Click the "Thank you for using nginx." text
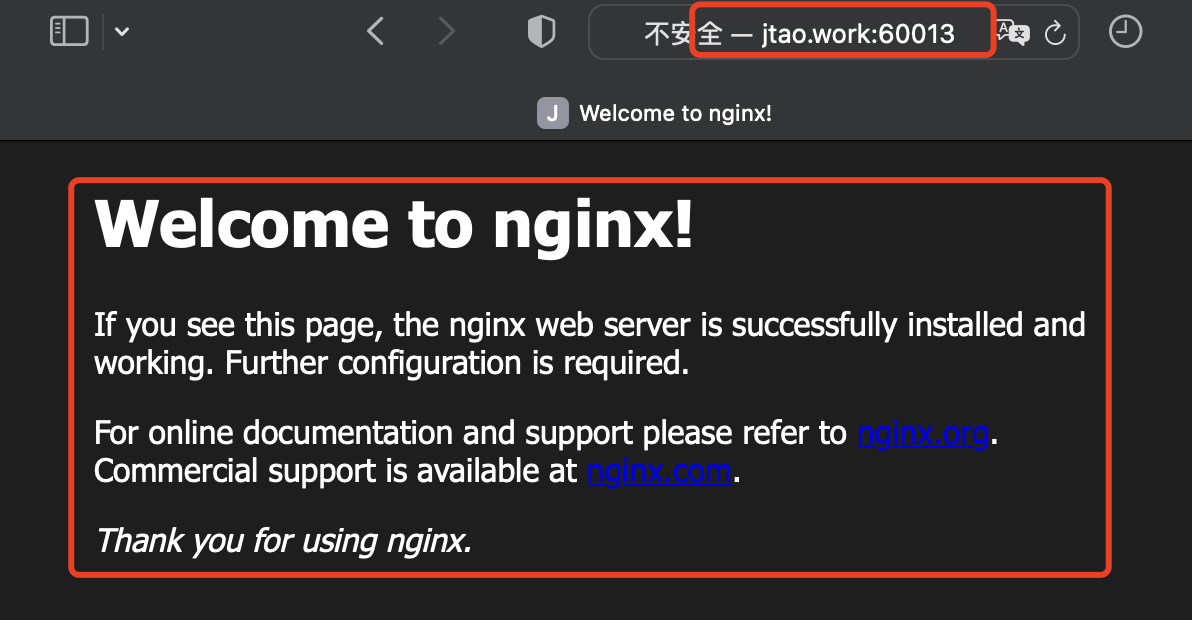This screenshot has height=620, width=1192. [x=283, y=541]
